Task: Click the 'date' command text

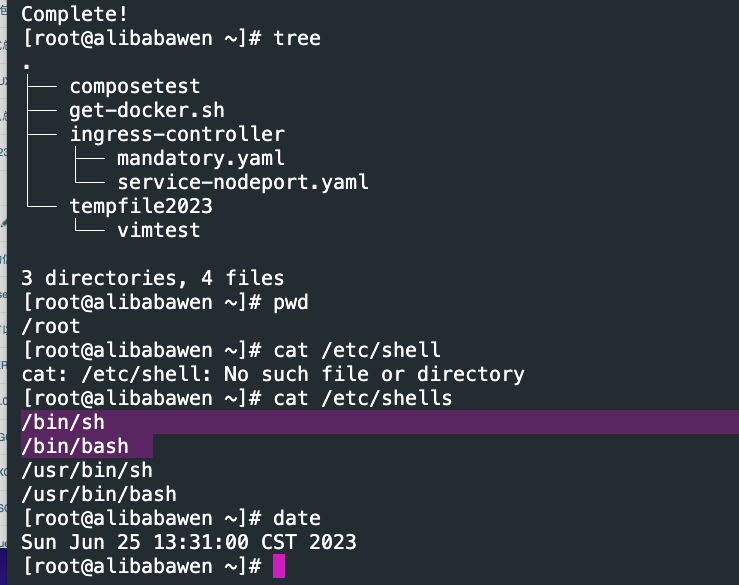Action: point(297,518)
